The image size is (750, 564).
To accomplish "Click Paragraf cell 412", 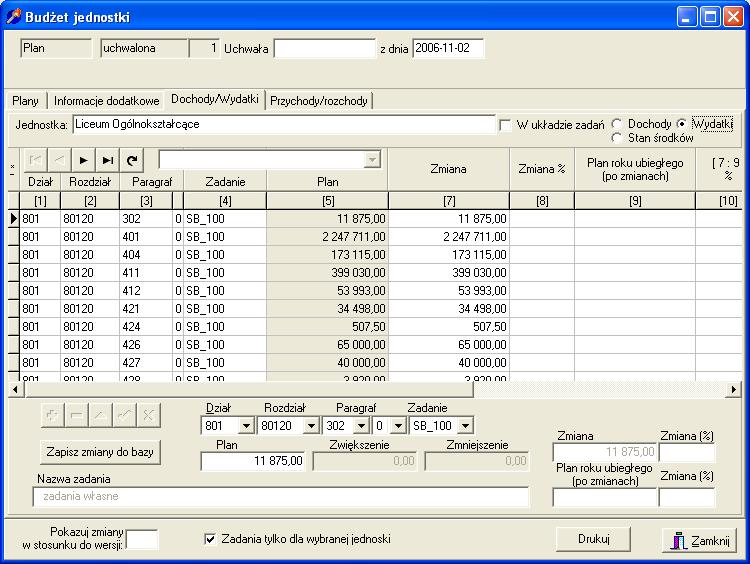I will (x=146, y=291).
